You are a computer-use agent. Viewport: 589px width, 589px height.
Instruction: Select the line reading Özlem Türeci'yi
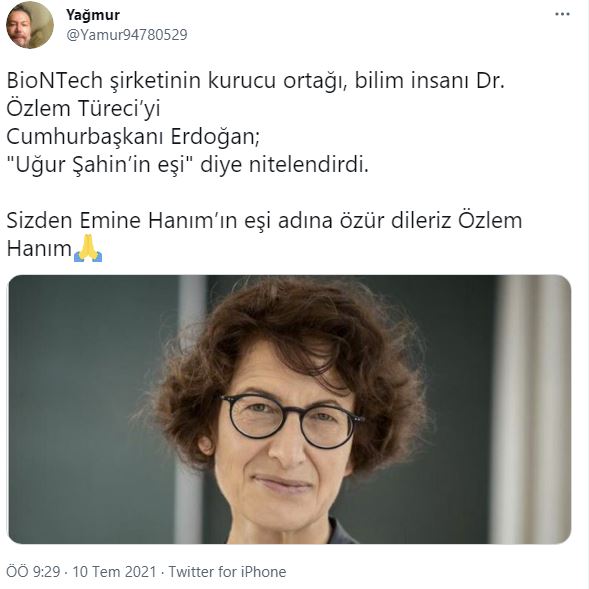pos(83,109)
